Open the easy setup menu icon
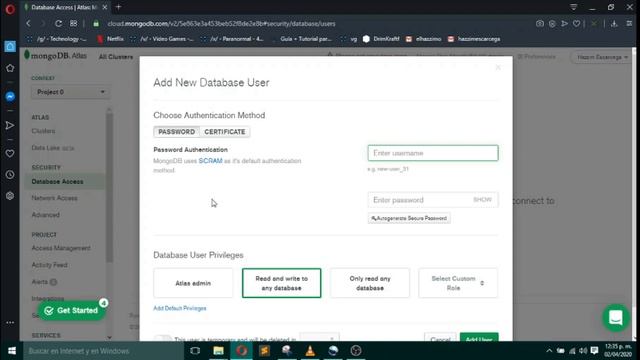The width and height of the screenshot is (640, 360). coord(629,24)
